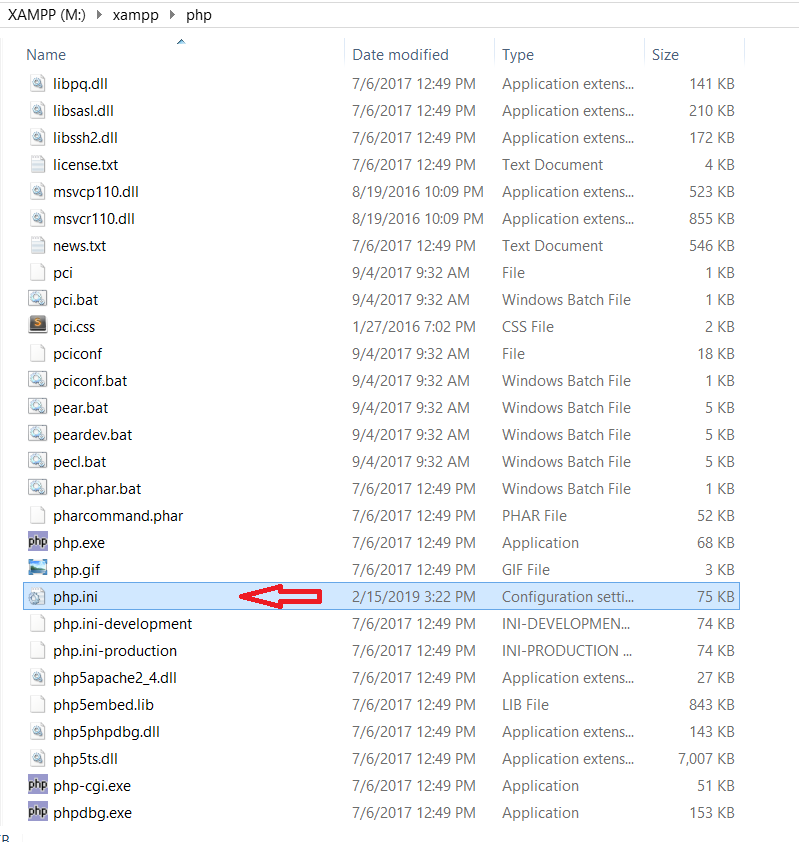The height and width of the screenshot is (842, 799).
Task: Click the pciconf.bat batch file icon
Action: coord(38,380)
